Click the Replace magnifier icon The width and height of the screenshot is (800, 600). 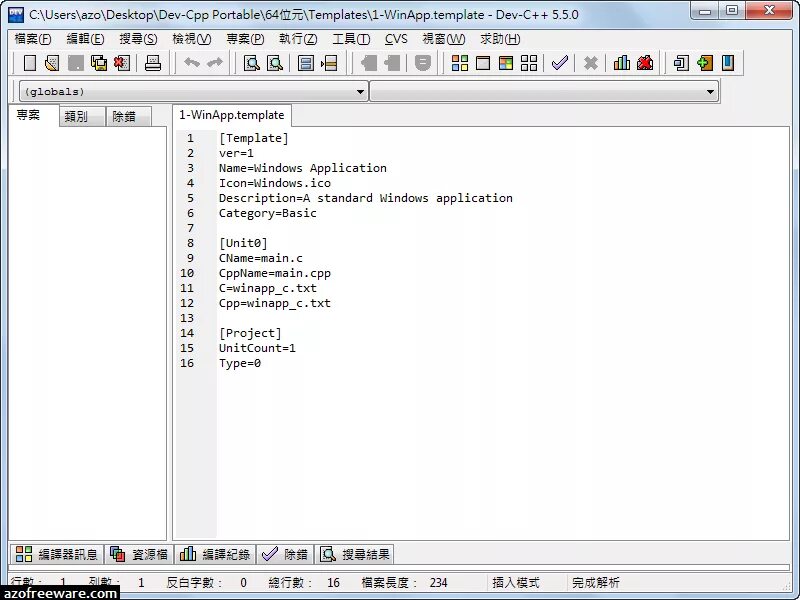click(x=274, y=63)
